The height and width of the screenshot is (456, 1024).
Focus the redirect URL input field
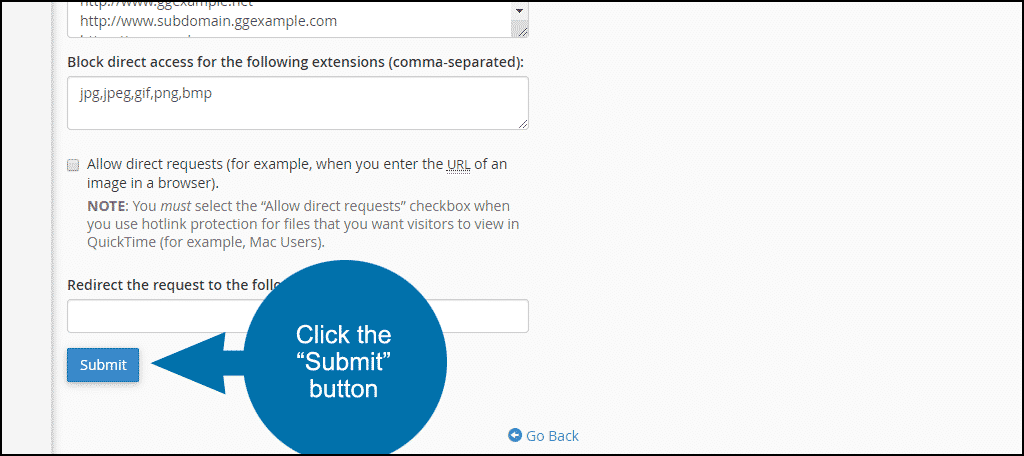(x=298, y=316)
